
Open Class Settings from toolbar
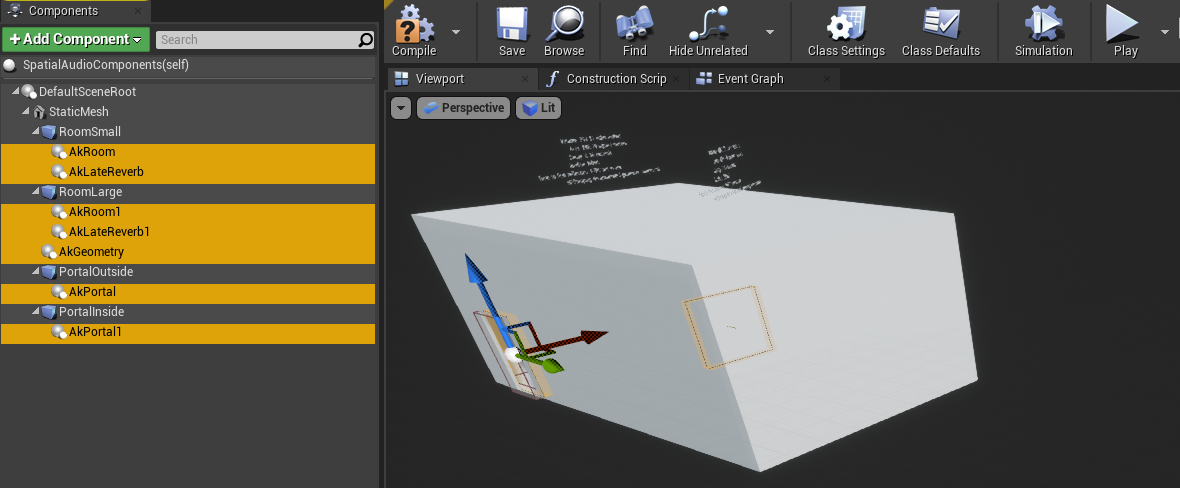[845, 26]
